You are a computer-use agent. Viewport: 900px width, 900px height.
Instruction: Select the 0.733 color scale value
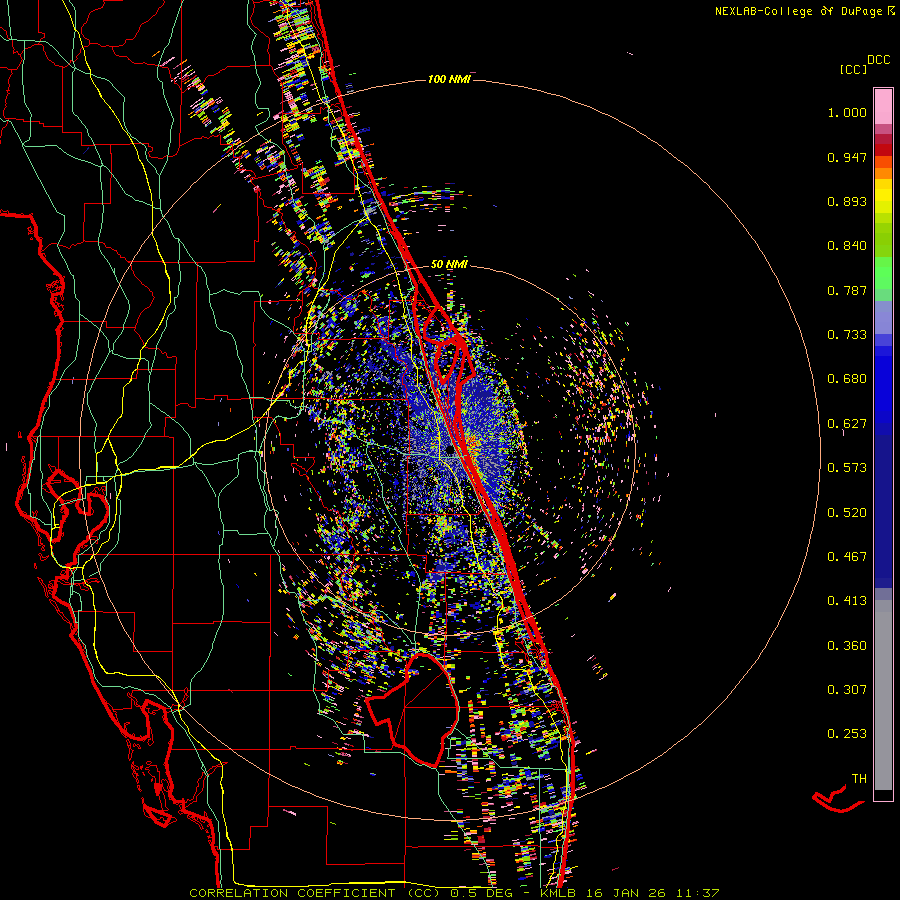(x=847, y=335)
